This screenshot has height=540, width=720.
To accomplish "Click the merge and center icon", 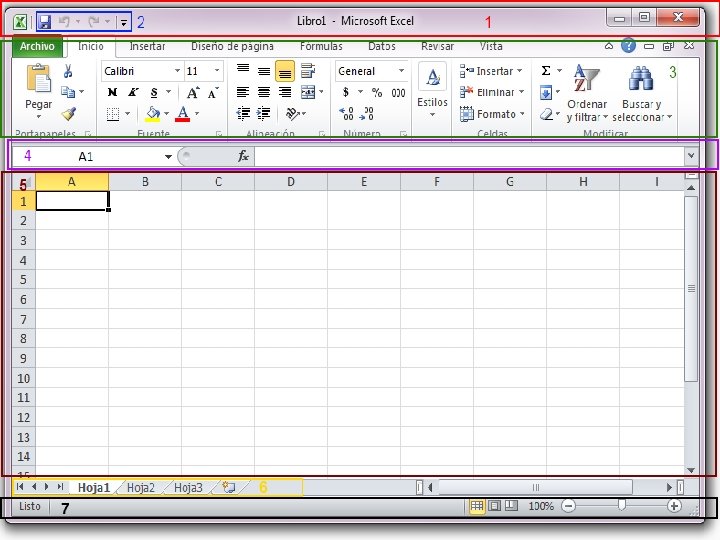I will 308,92.
